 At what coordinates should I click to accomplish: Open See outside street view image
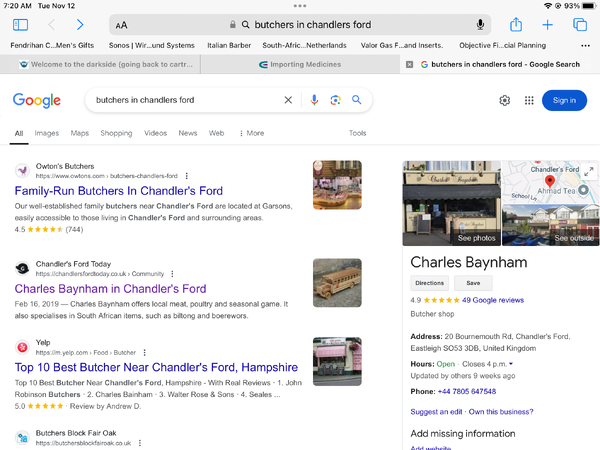[x=551, y=225]
